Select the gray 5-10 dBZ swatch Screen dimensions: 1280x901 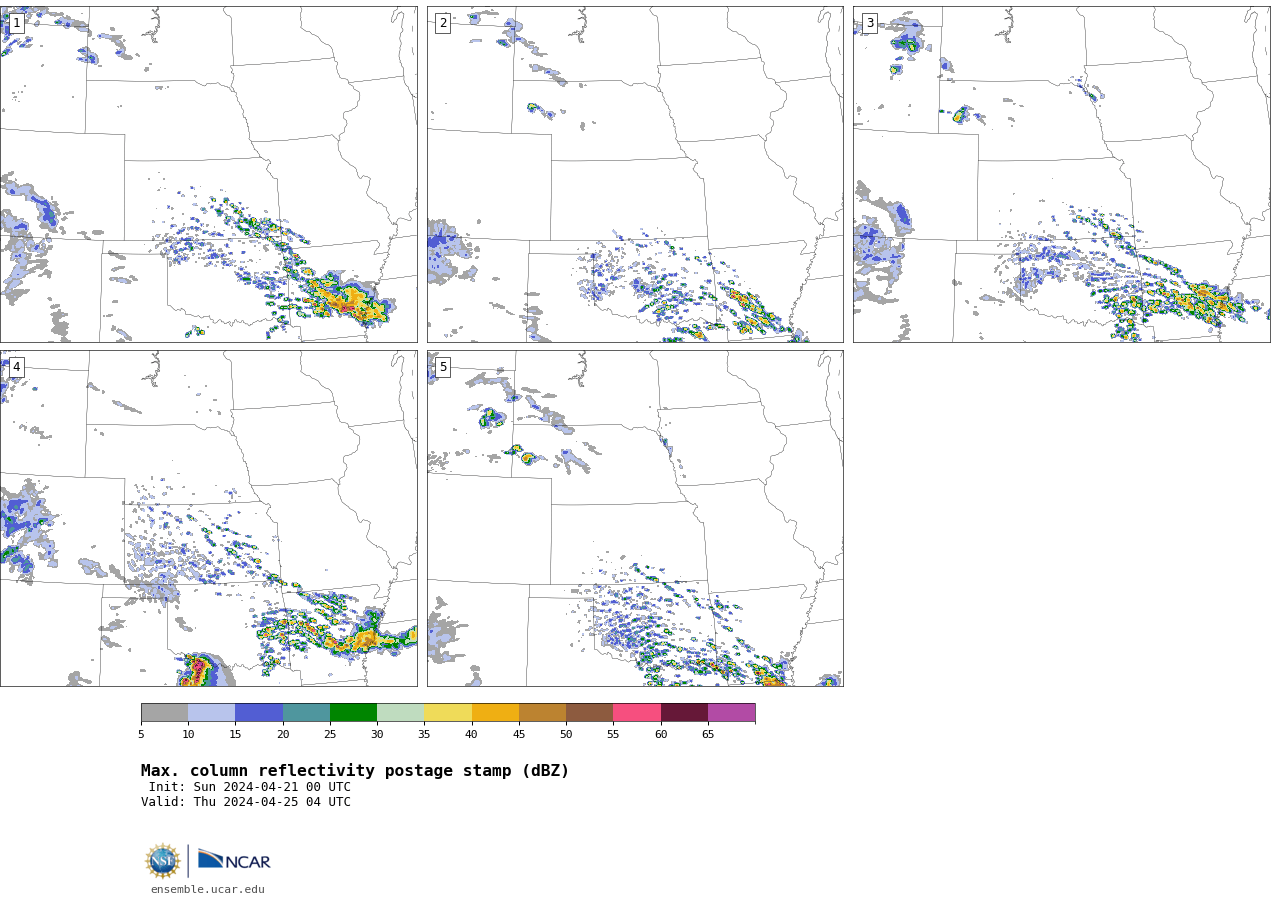(x=164, y=713)
